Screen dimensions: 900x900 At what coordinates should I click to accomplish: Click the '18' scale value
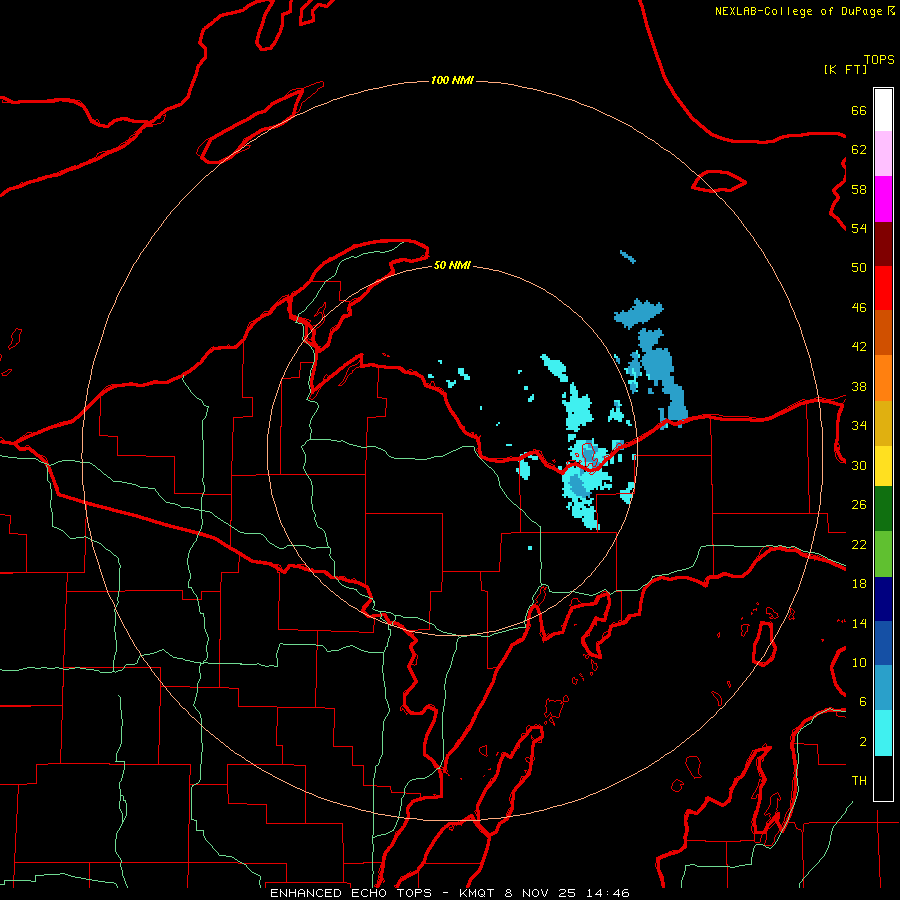(859, 584)
